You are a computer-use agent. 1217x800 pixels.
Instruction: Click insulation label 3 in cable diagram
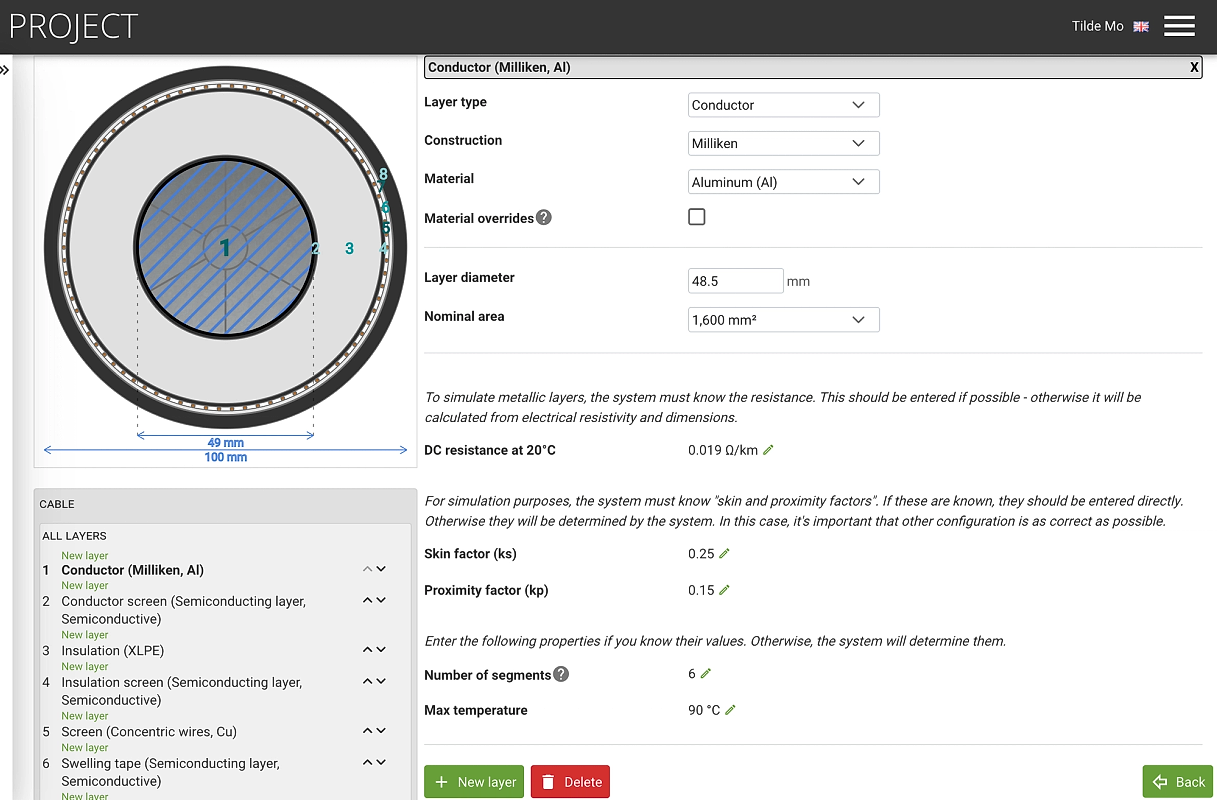(x=349, y=248)
